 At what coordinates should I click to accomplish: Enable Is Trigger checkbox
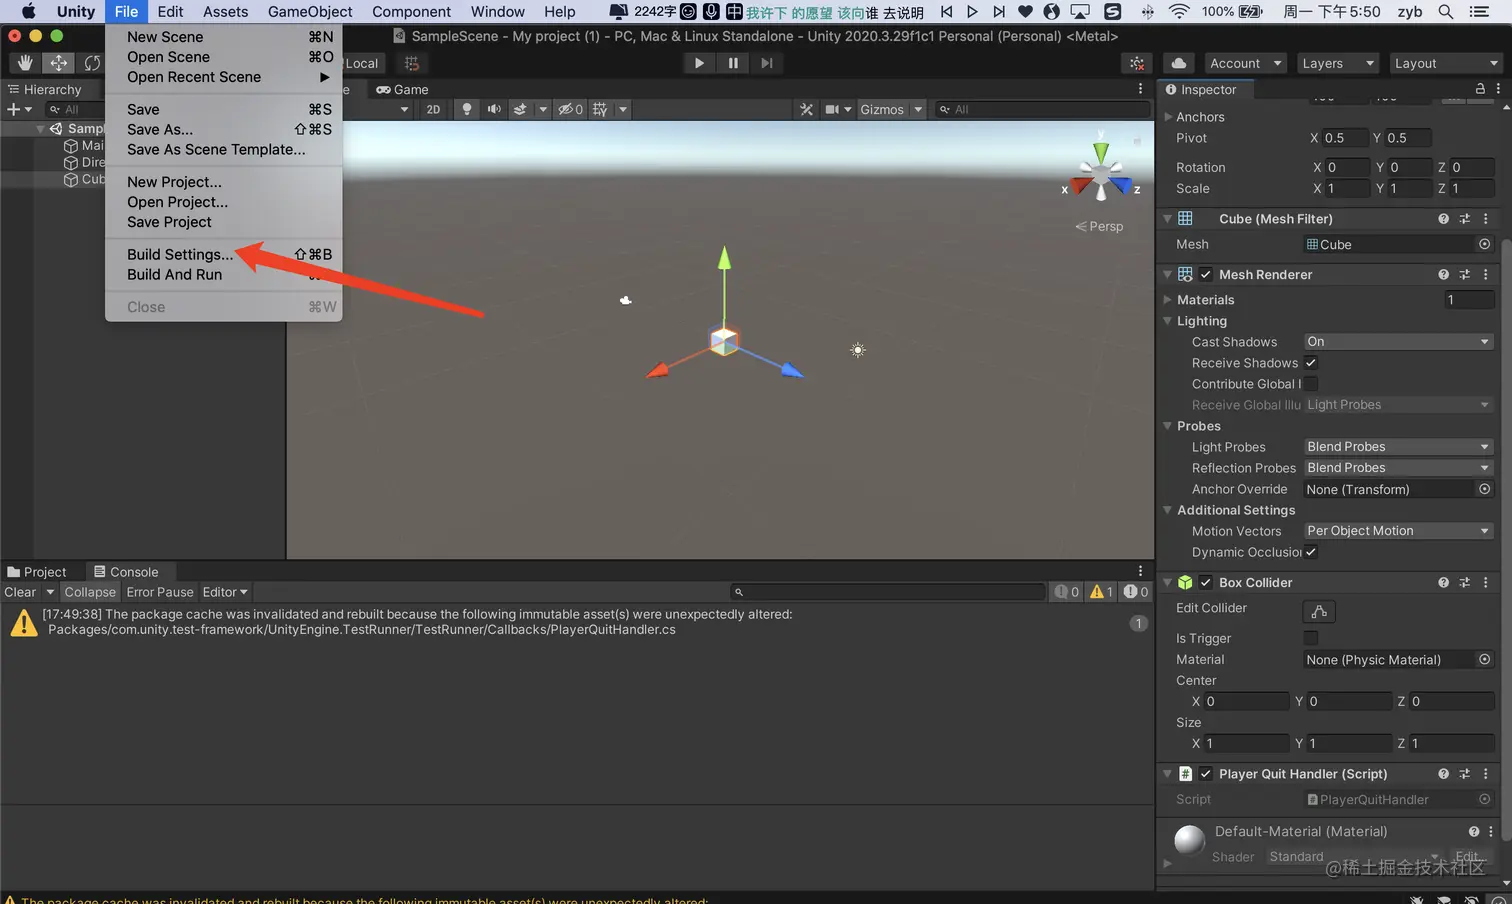[1311, 638]
